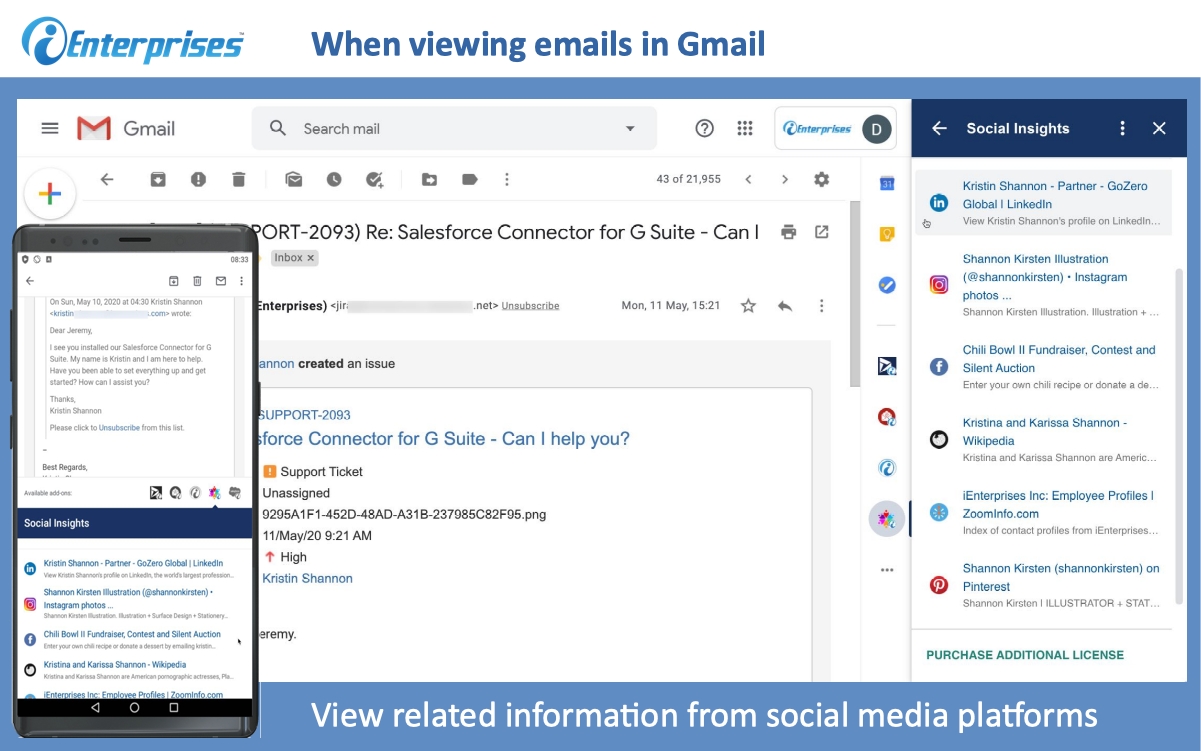Snooze this email with clock icon
This screenshot has height=751, width=1201.
pos(334,179)
